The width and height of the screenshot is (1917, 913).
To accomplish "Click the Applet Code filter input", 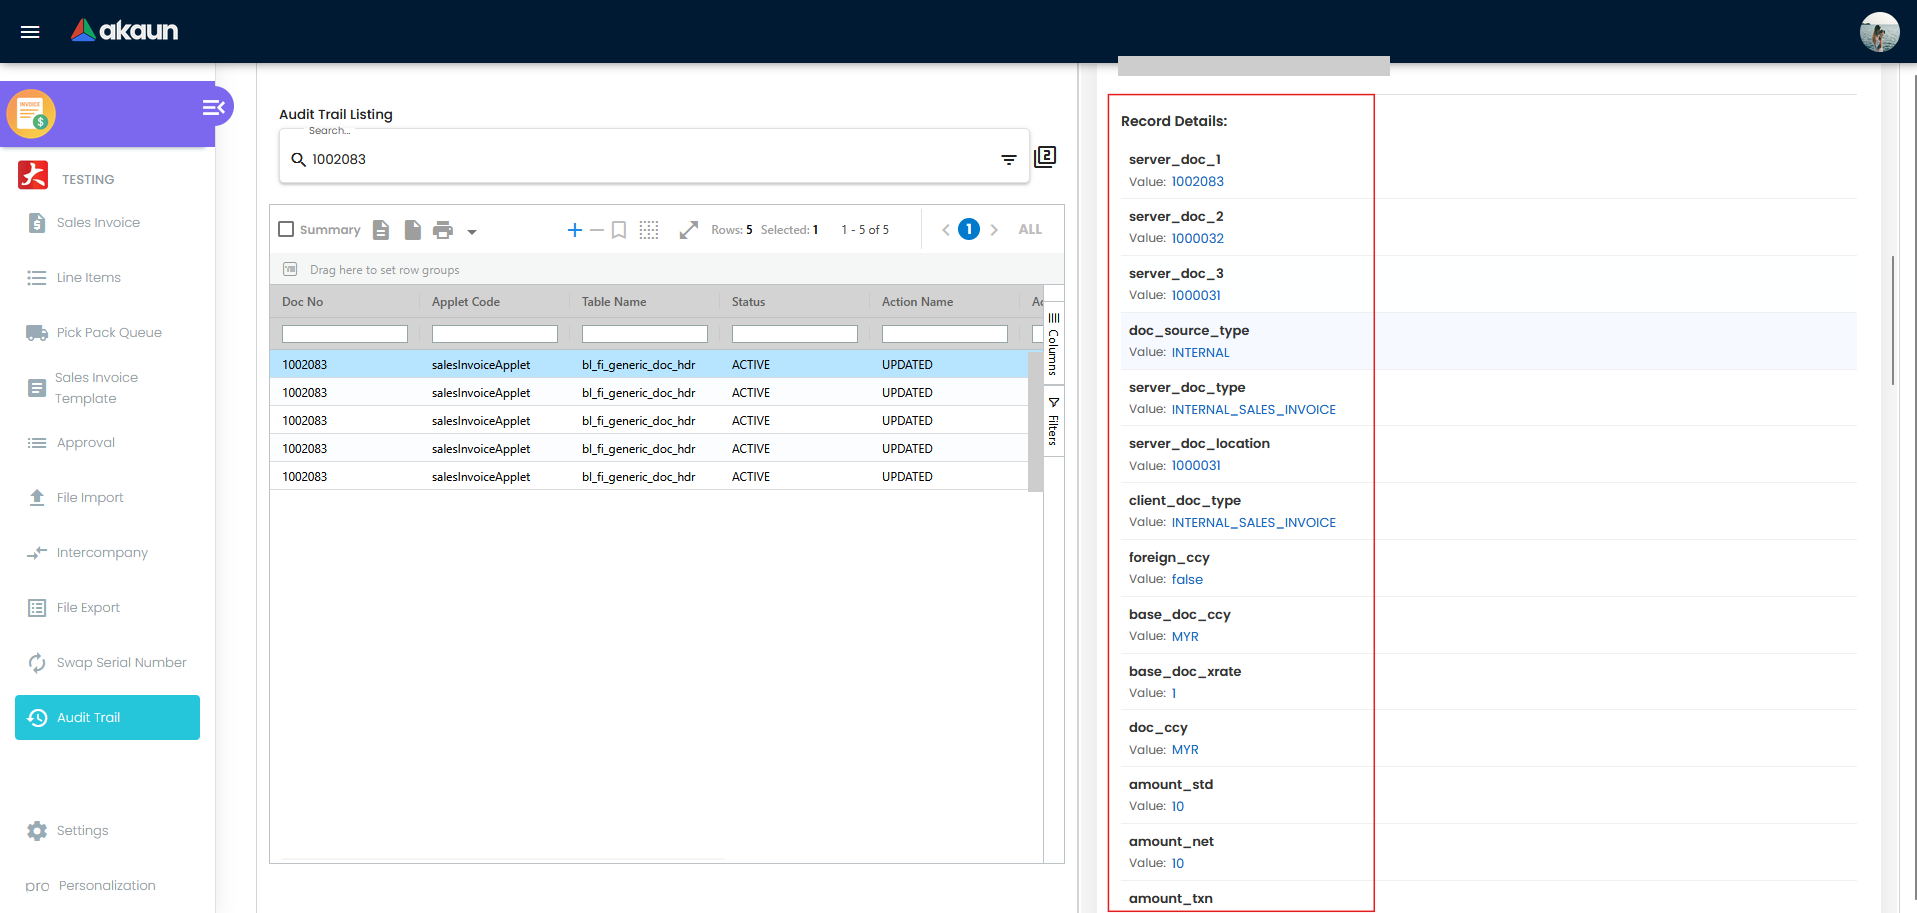I will tap(495, 334).
